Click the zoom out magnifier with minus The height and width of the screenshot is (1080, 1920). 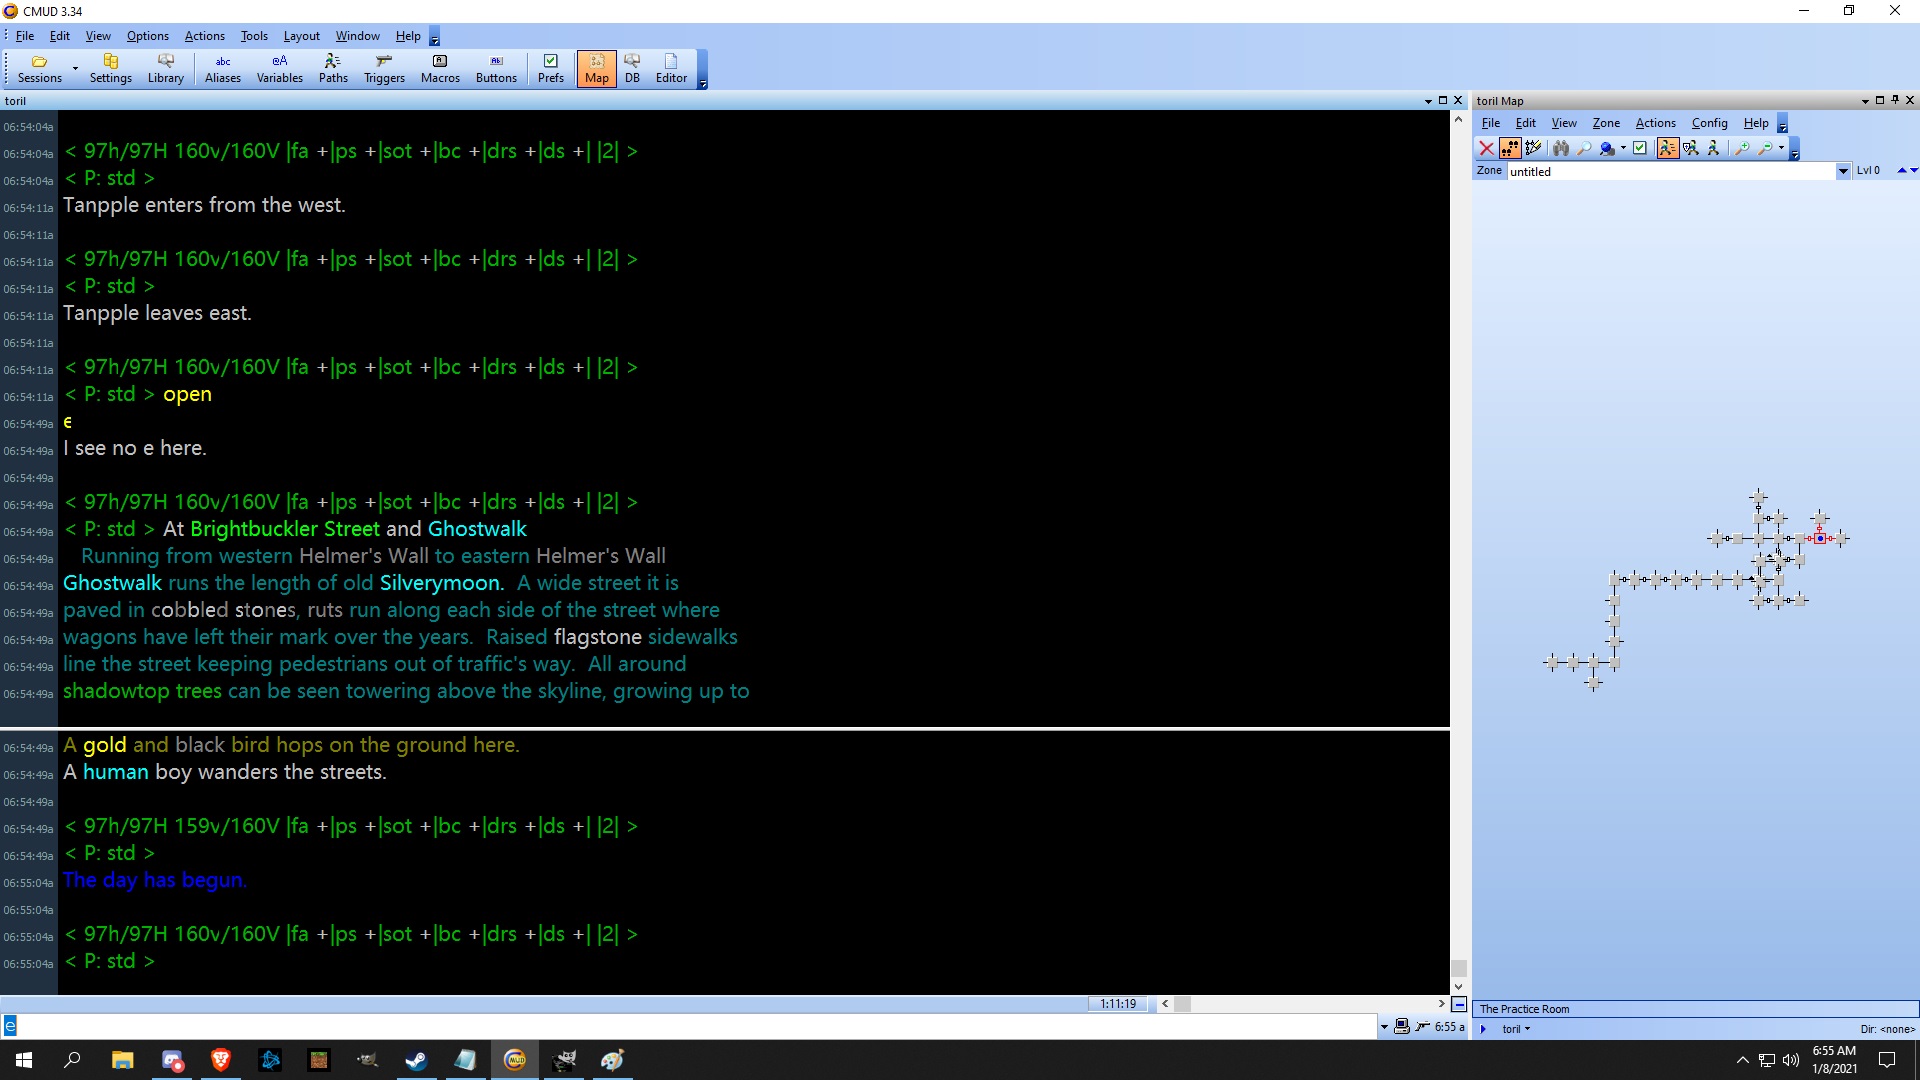tap(1765, 148)
